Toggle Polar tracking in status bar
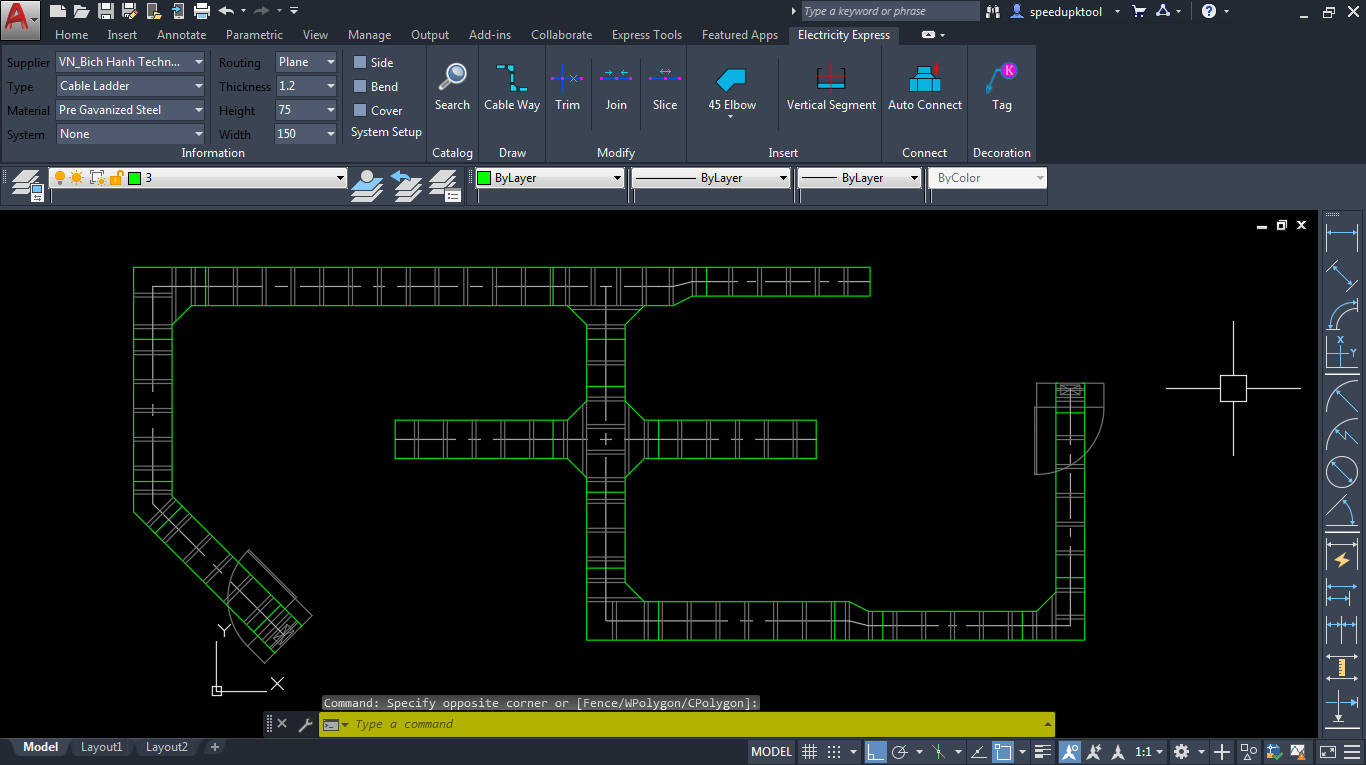1366x765 pixels. tap(899, 752)
